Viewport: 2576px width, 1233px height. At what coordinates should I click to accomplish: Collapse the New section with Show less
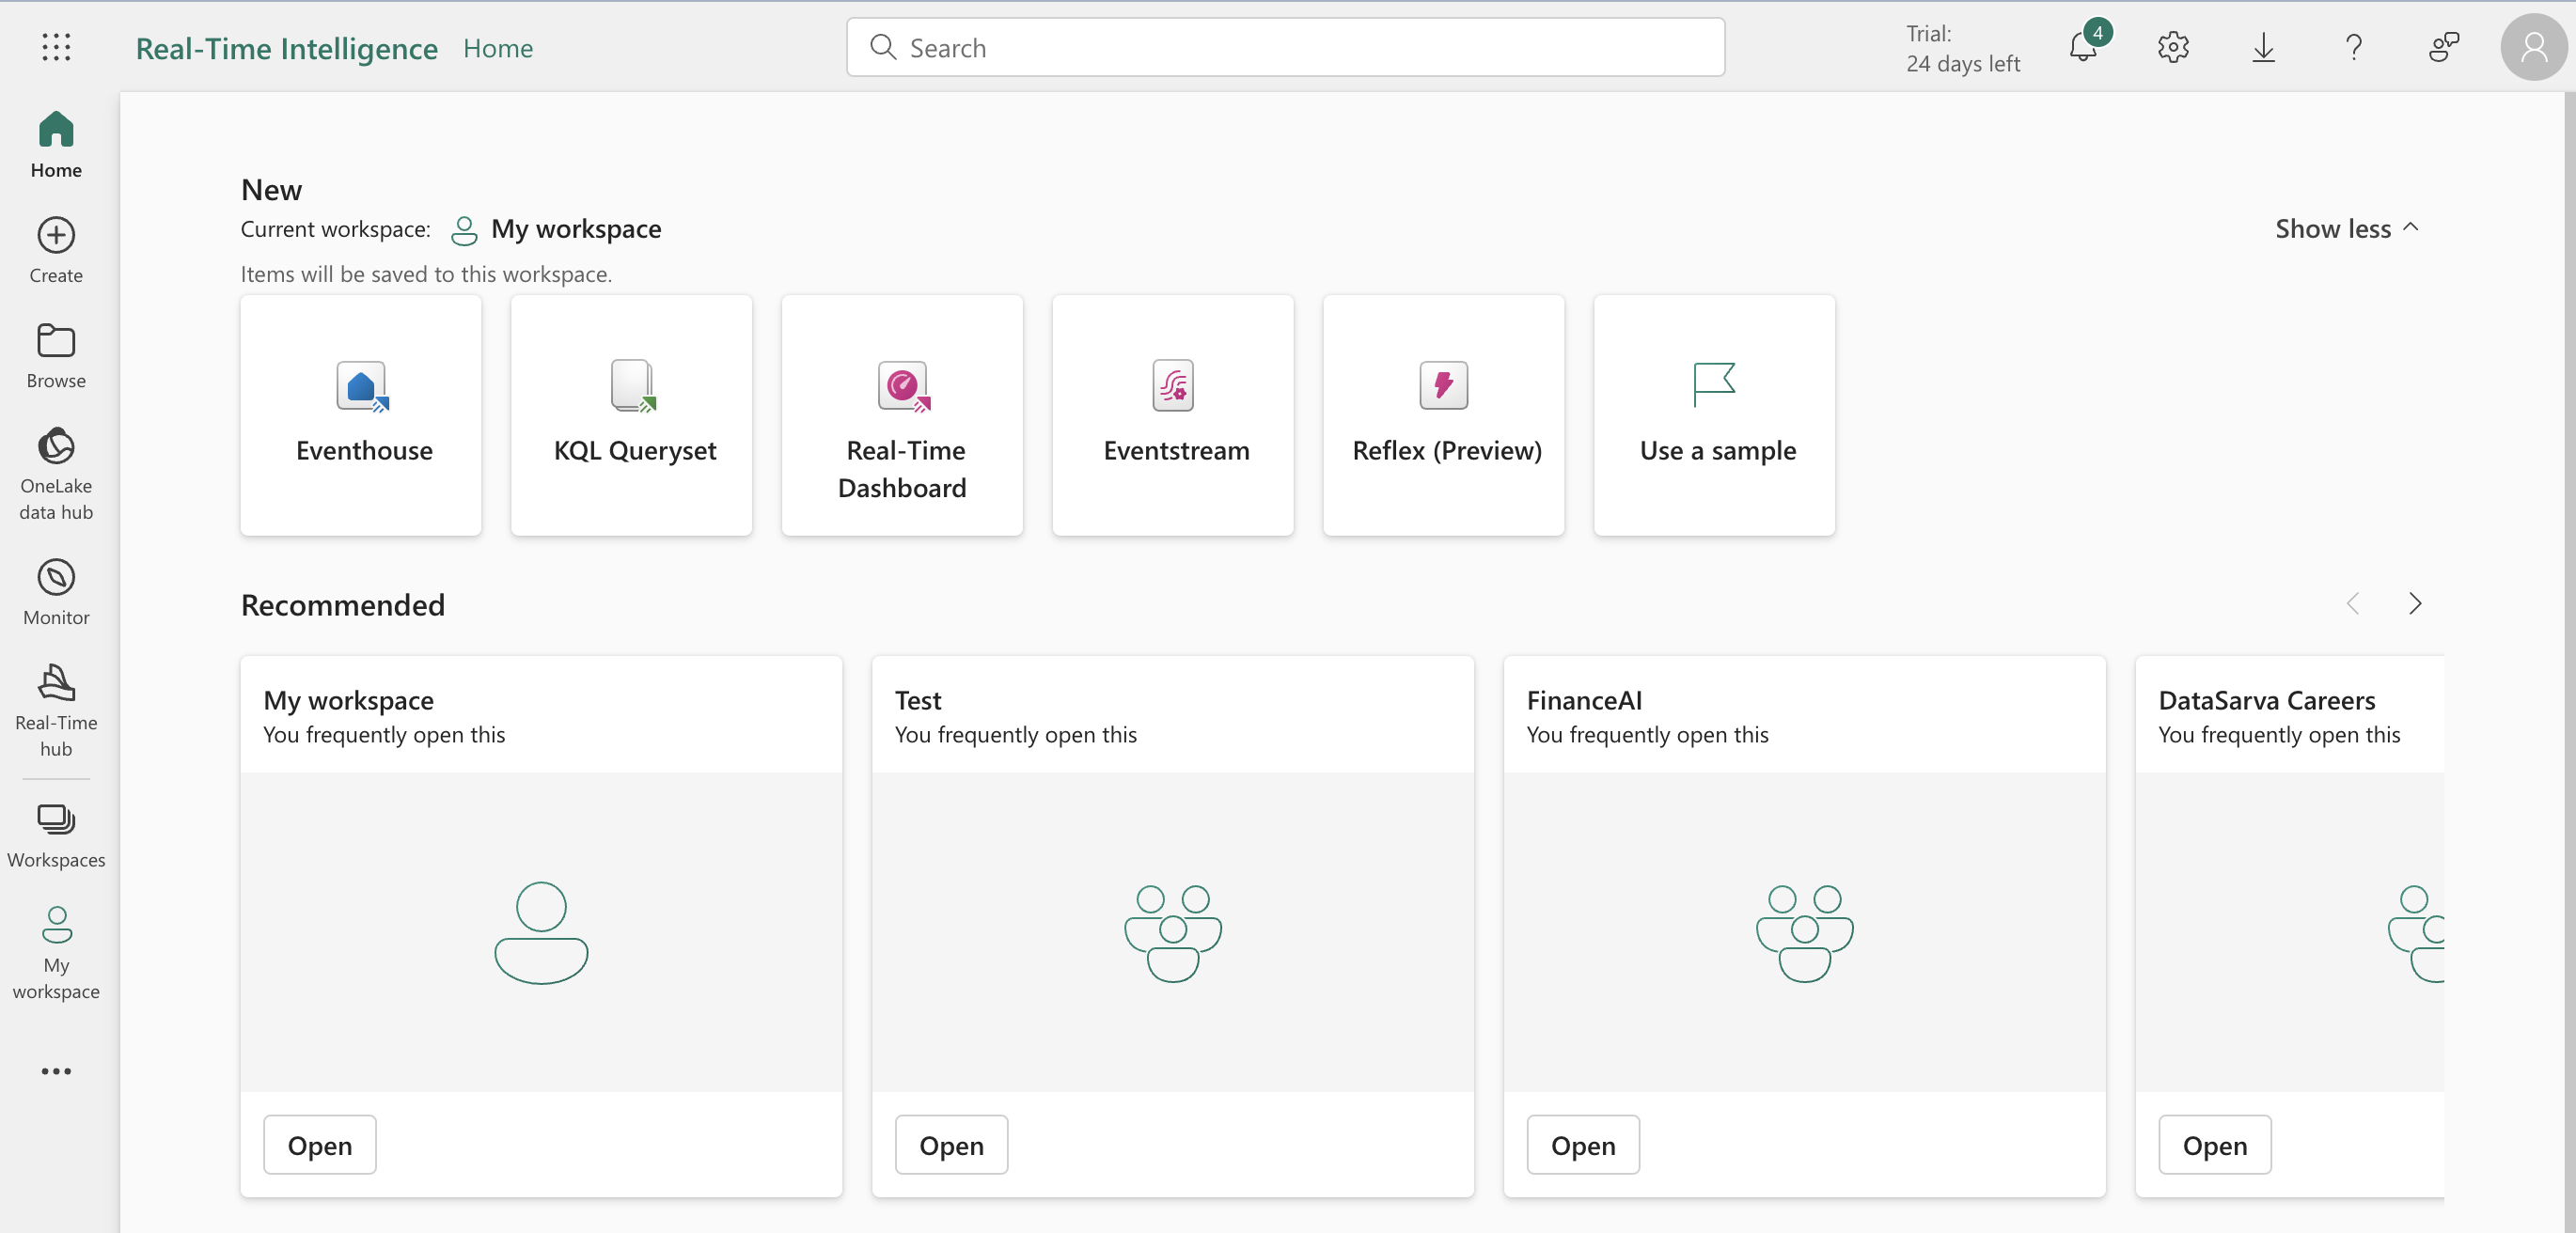click(x=2347, y=228)
